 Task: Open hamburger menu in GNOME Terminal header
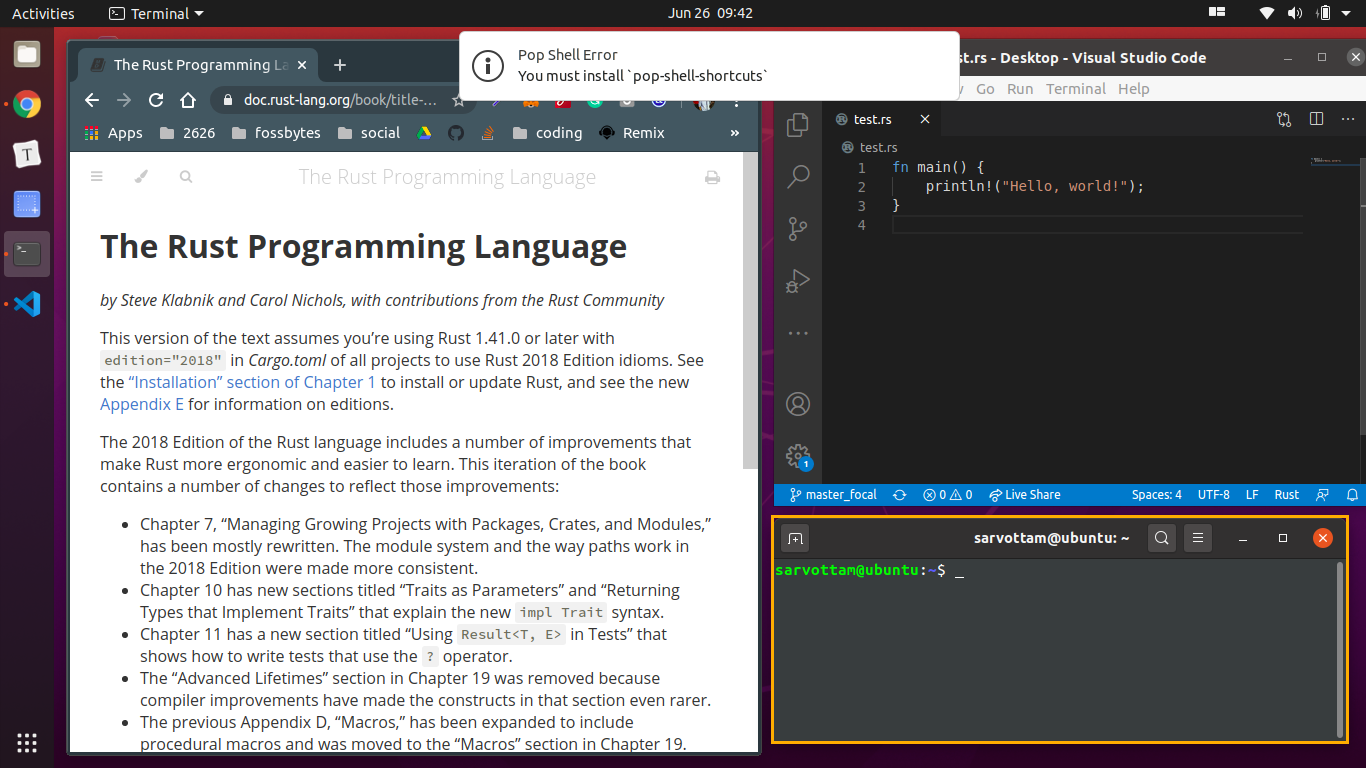pos(1198,538)
